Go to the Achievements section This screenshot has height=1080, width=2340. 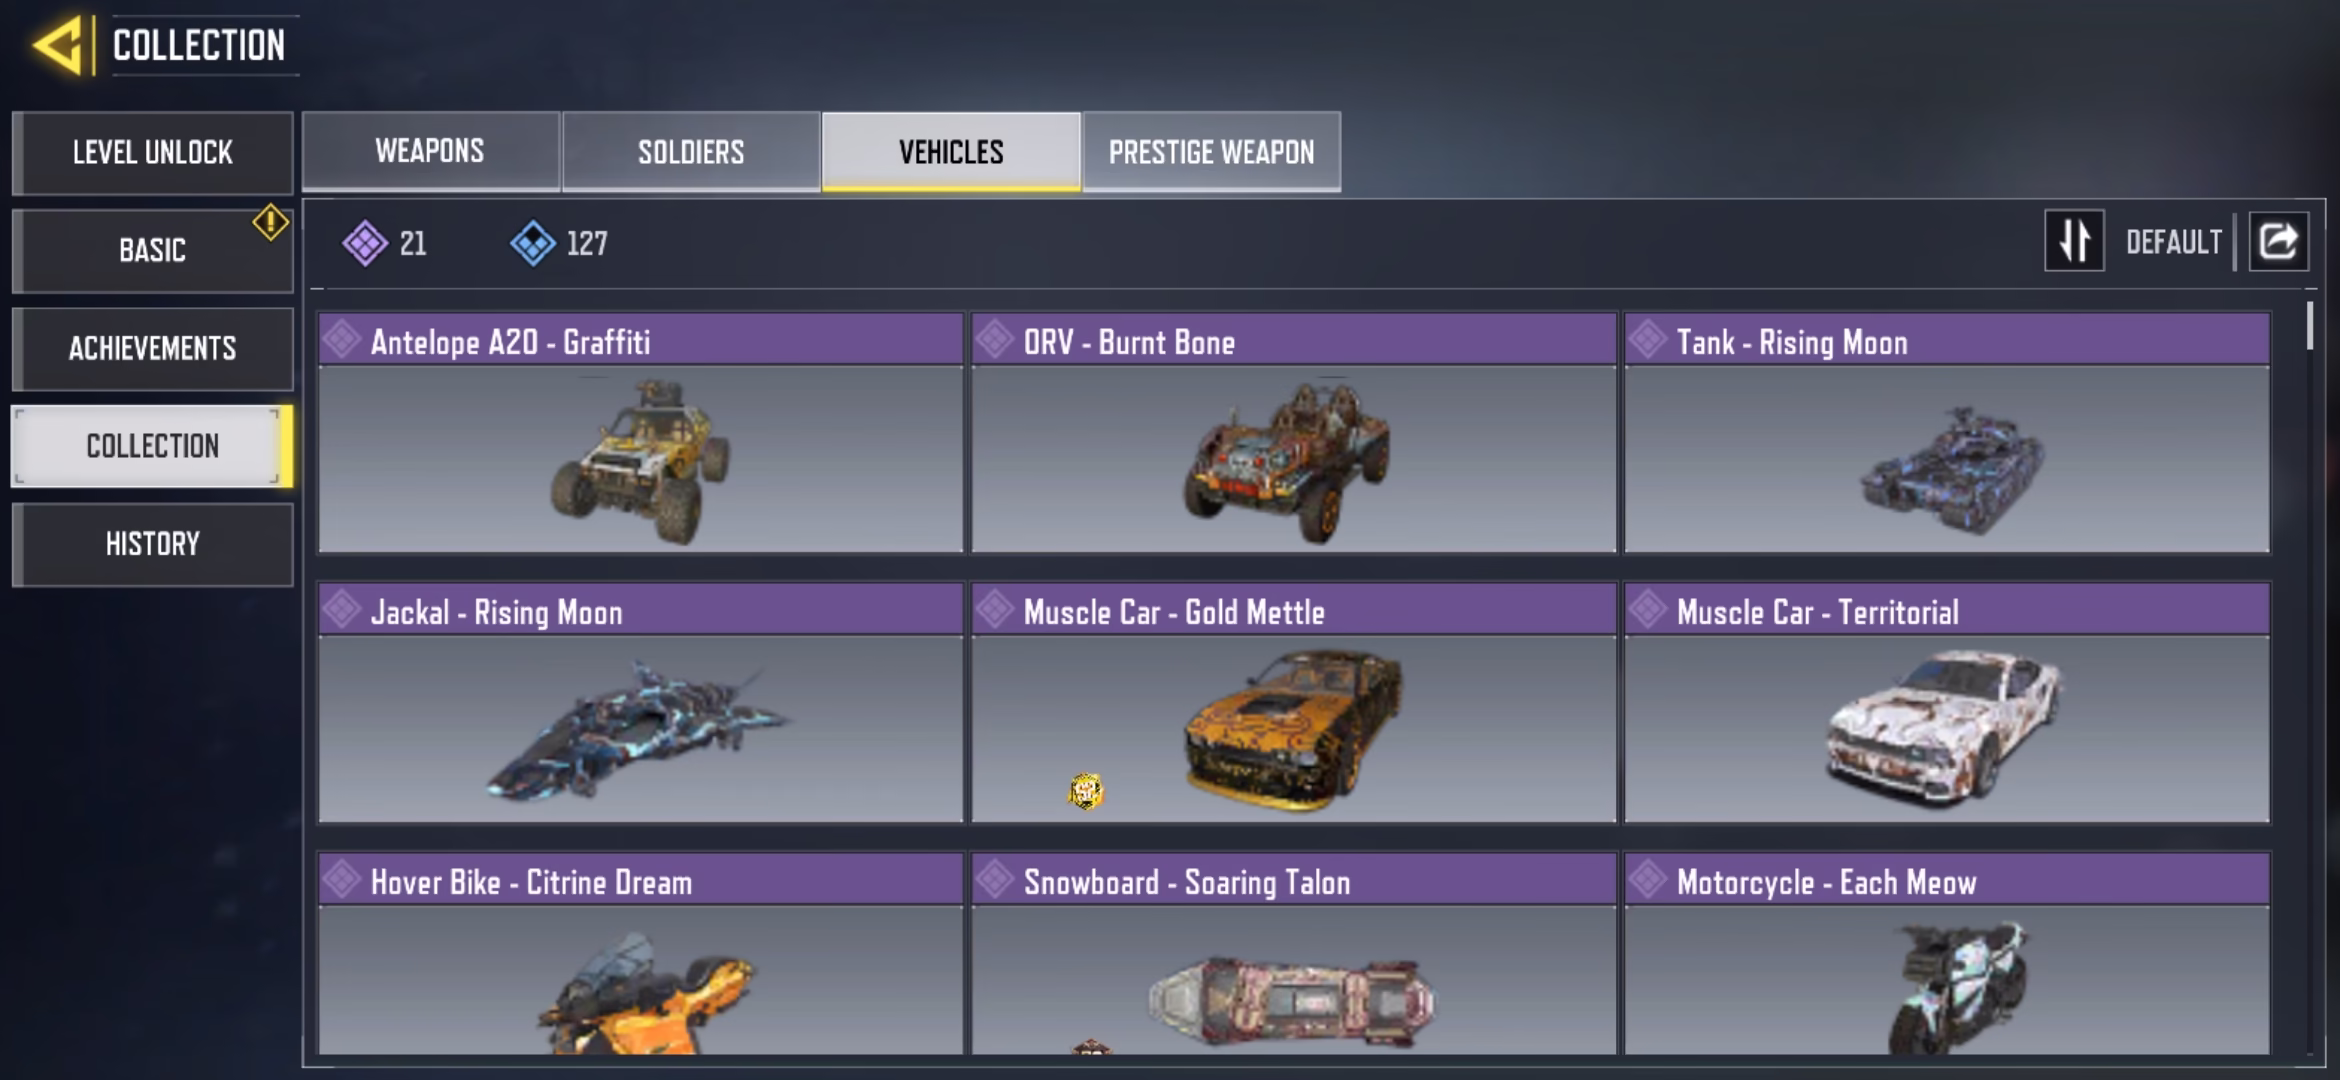[153, 348]
